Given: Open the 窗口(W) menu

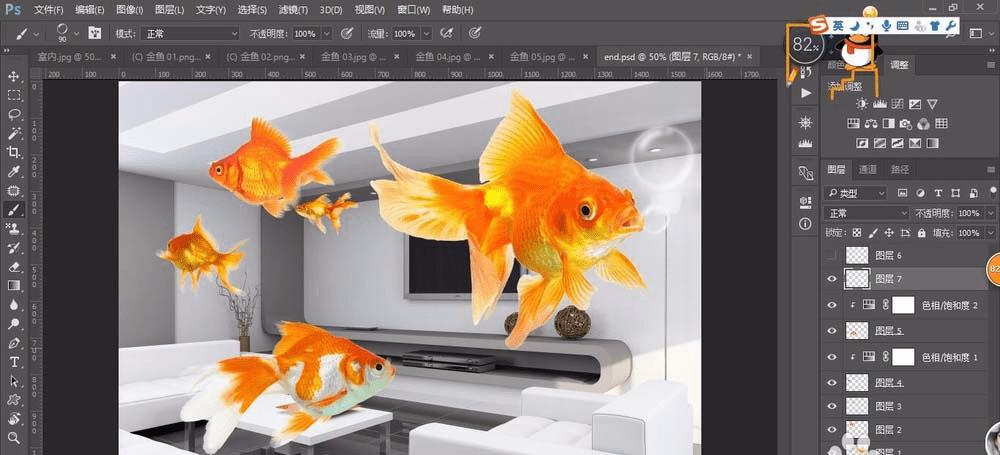Looking at the screenshot, I should (x=413, y=10).
